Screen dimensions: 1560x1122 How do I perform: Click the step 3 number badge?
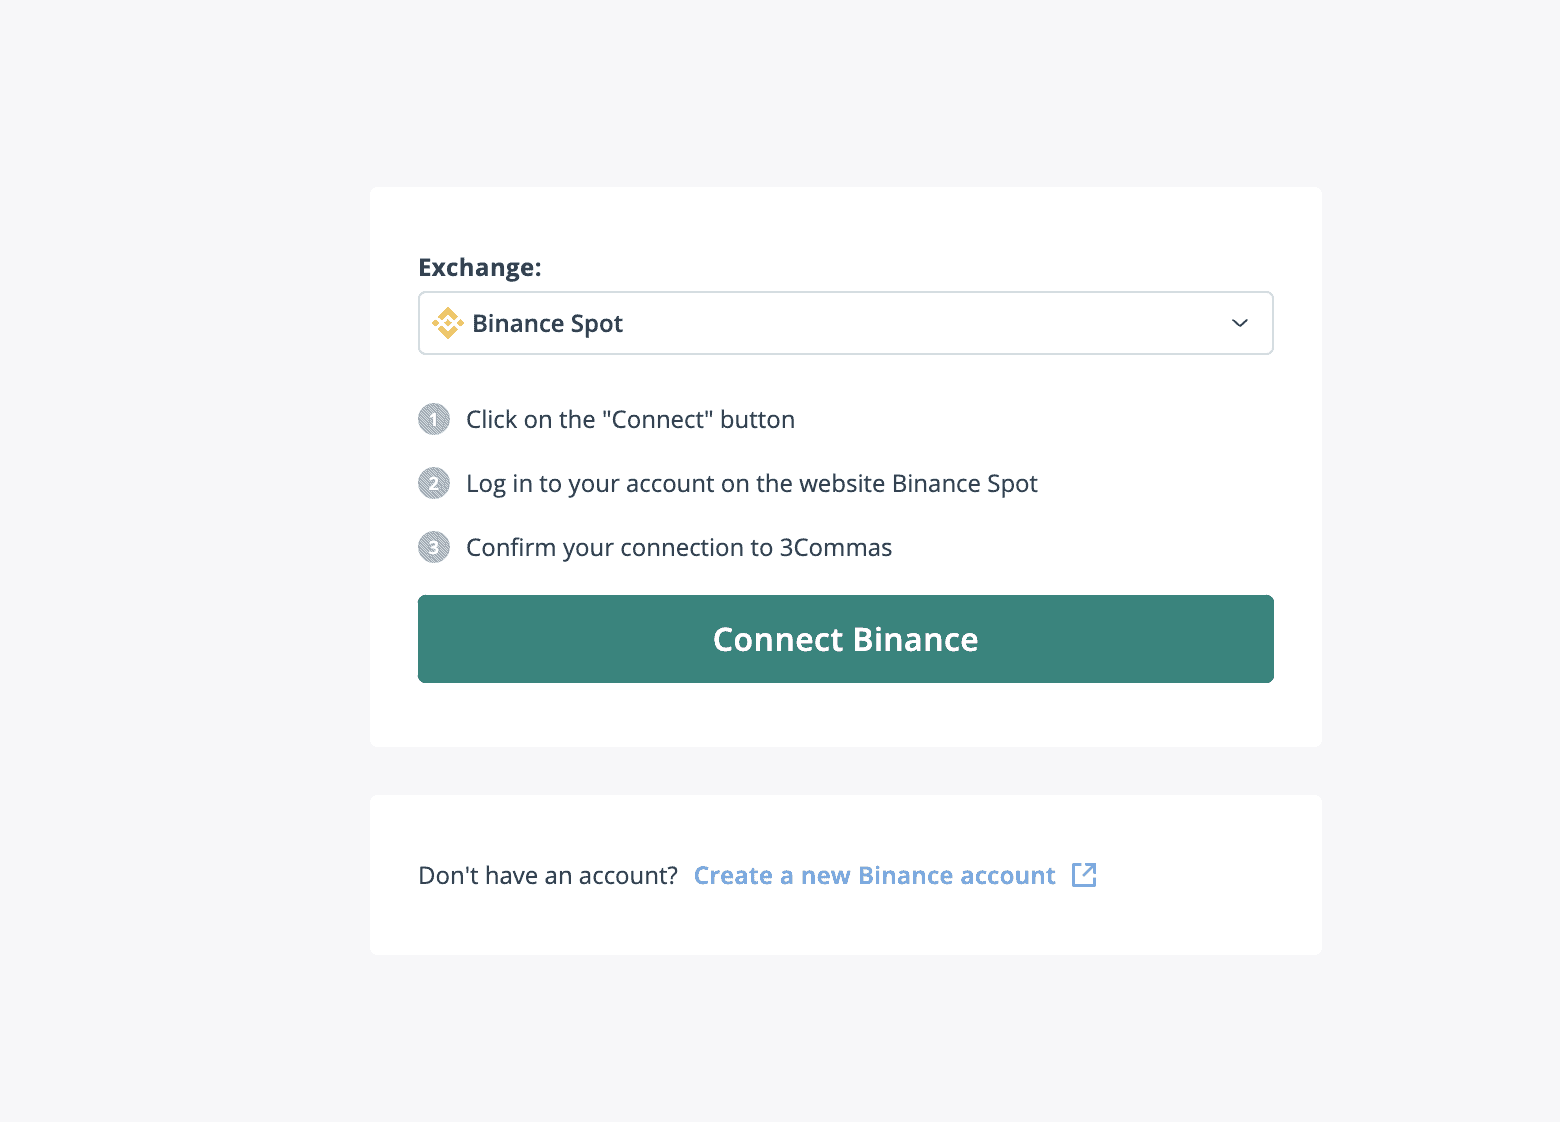coord(434,547)
